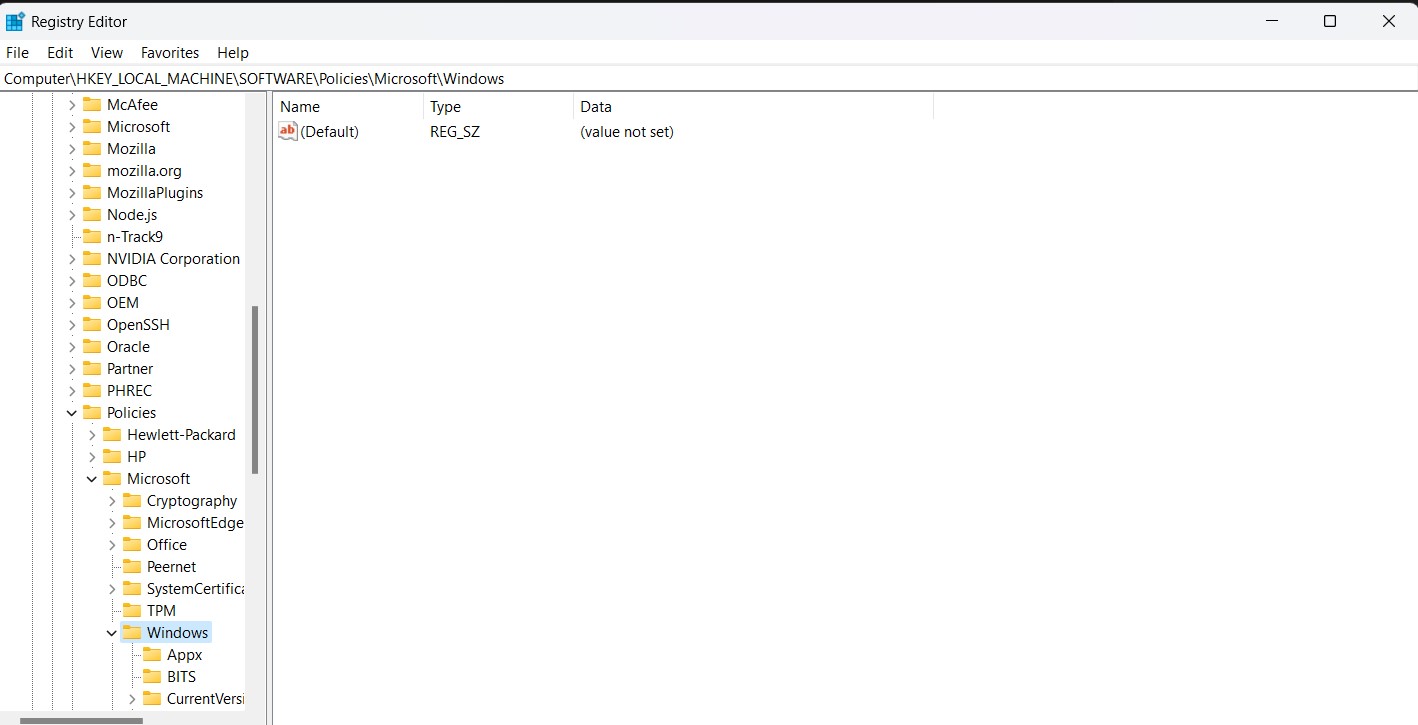Viewport: 1418px width, 725px height.
Task: Collapse the Policies tree node
Action: [x=70, y=412]
